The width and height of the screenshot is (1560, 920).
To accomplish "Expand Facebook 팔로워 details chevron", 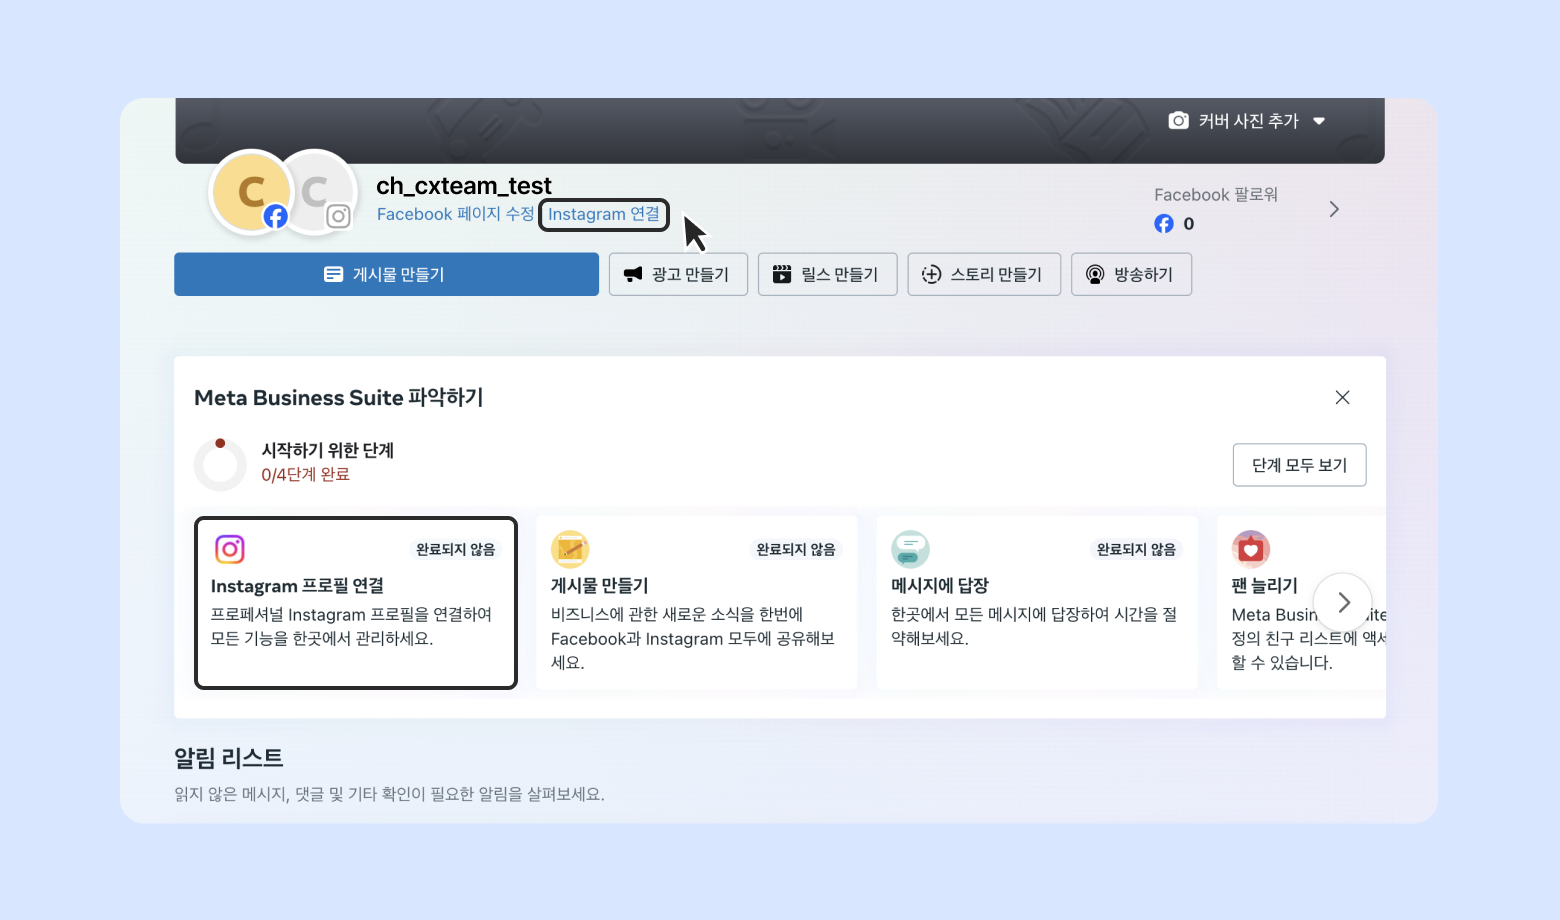I will point(1334,209).
